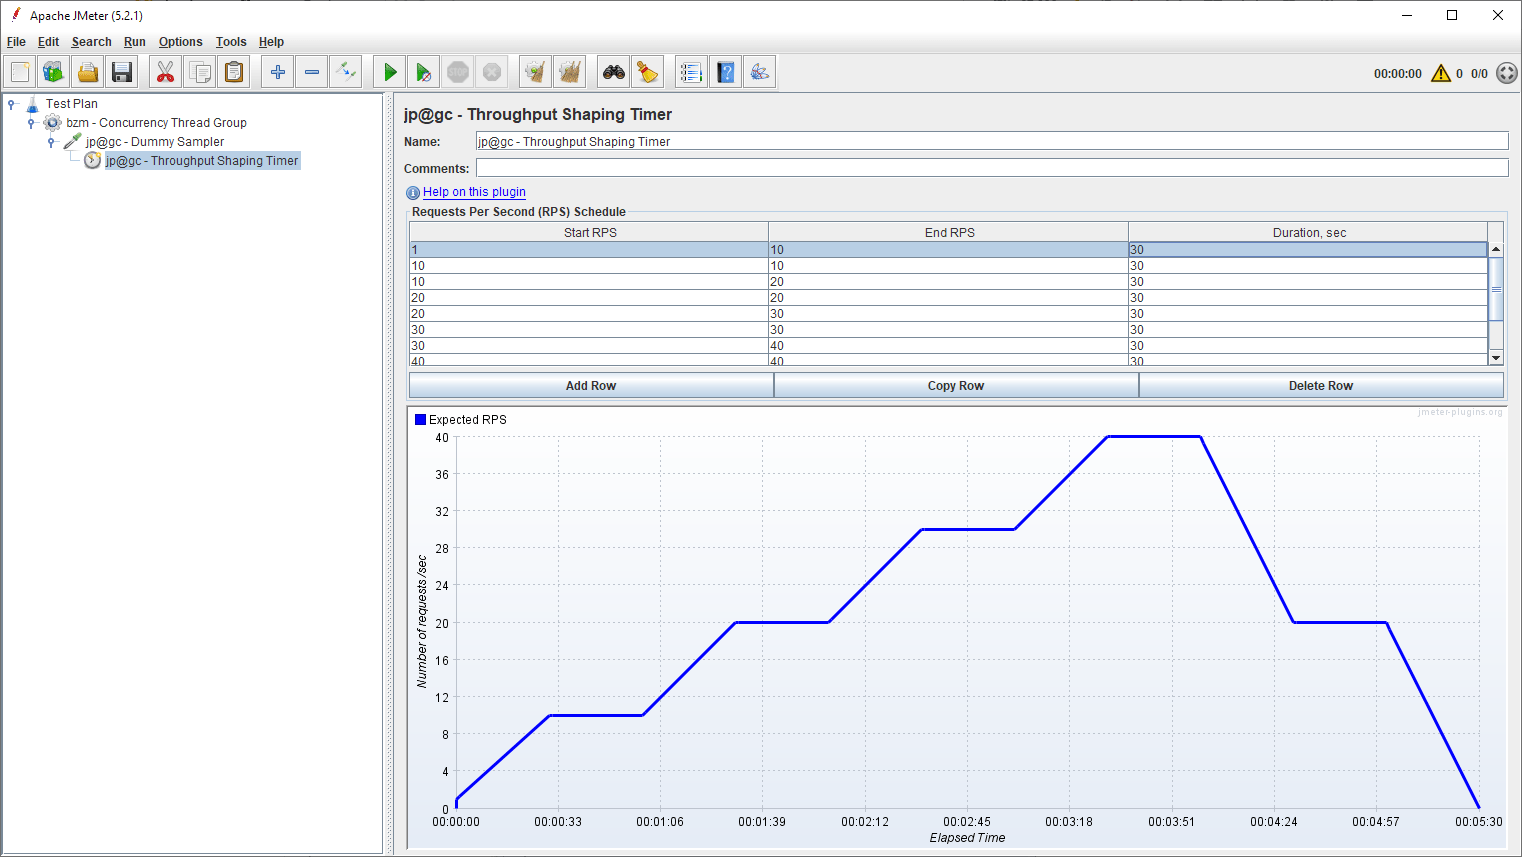
Task: Click the Copy Row button
Action: (956, 386)
